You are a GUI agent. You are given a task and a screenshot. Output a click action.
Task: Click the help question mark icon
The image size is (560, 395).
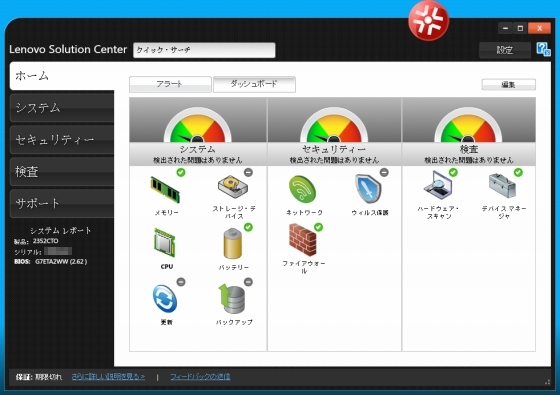pyautogui.click(x=543, y=49)
